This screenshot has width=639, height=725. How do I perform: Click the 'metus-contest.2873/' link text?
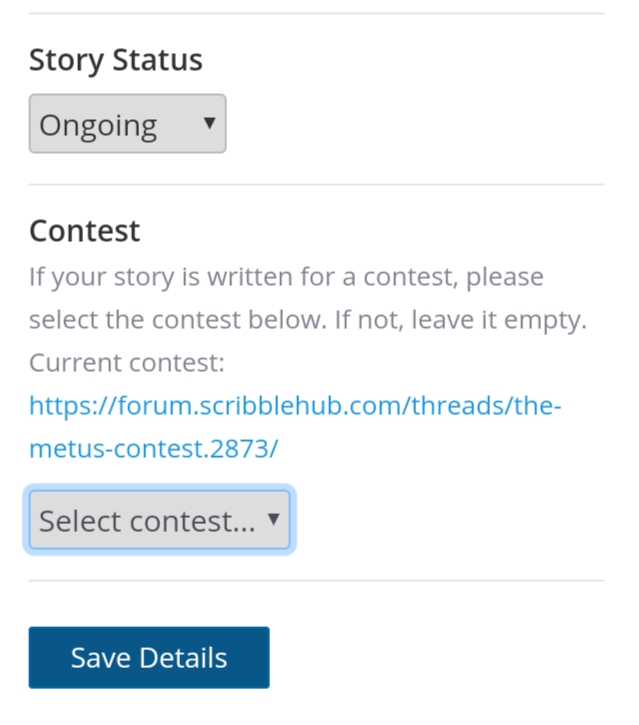153,449
